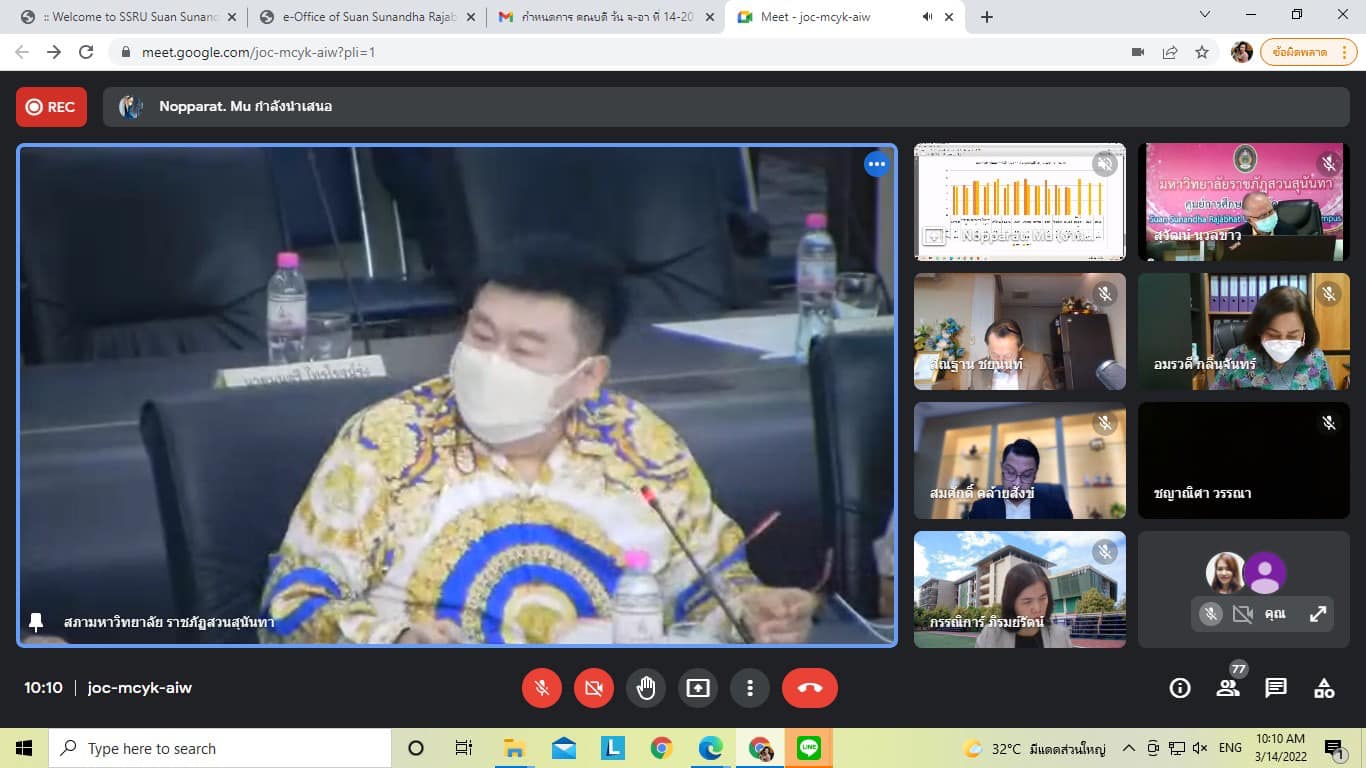Open blue options menu on main video

pos(877,164)
